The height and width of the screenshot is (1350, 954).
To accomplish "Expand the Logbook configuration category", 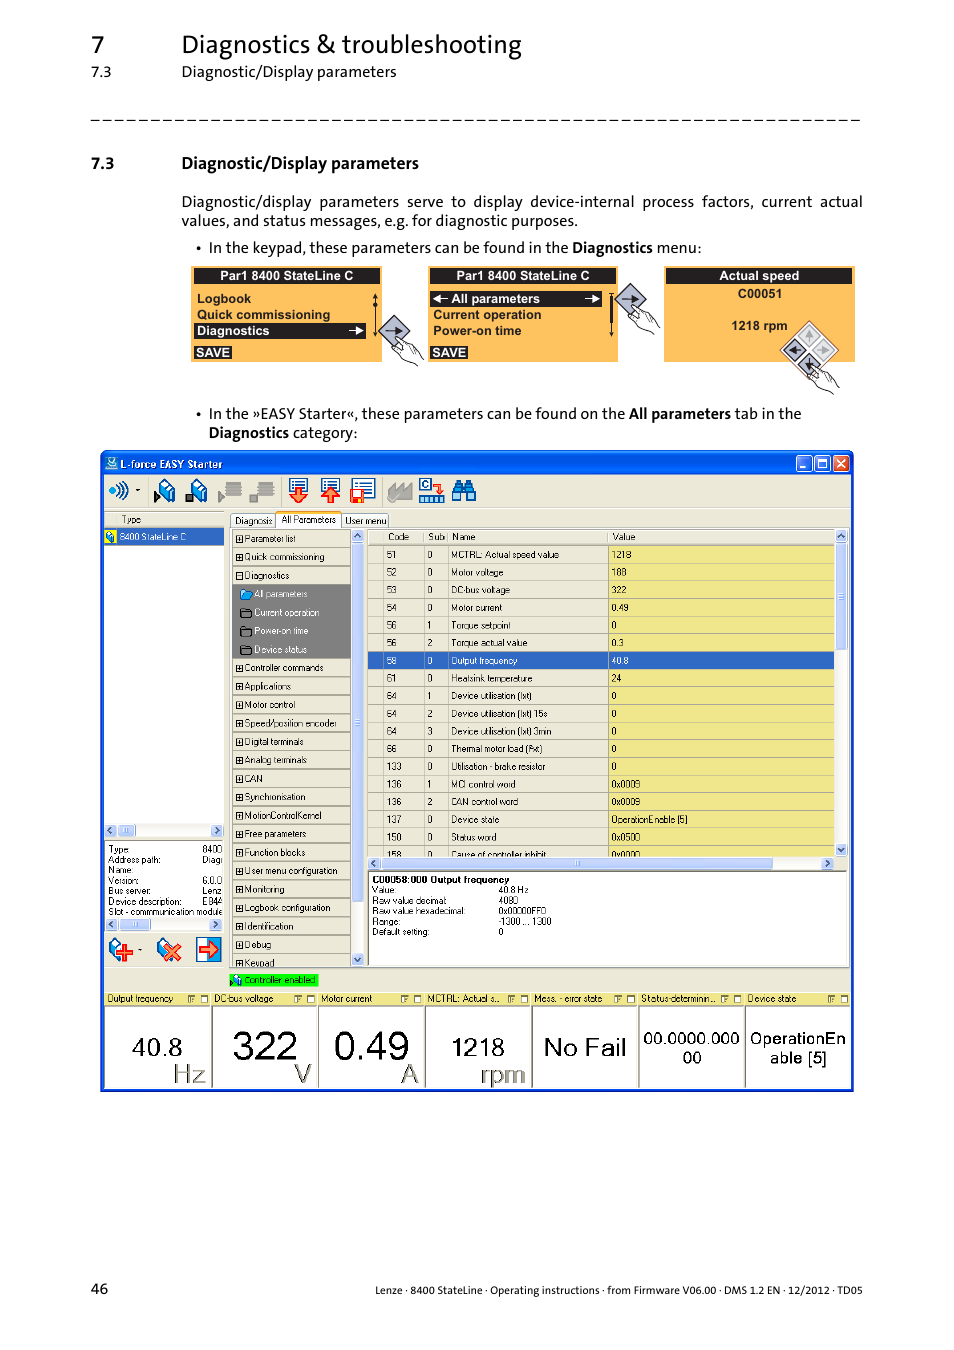I will [239, 908].
